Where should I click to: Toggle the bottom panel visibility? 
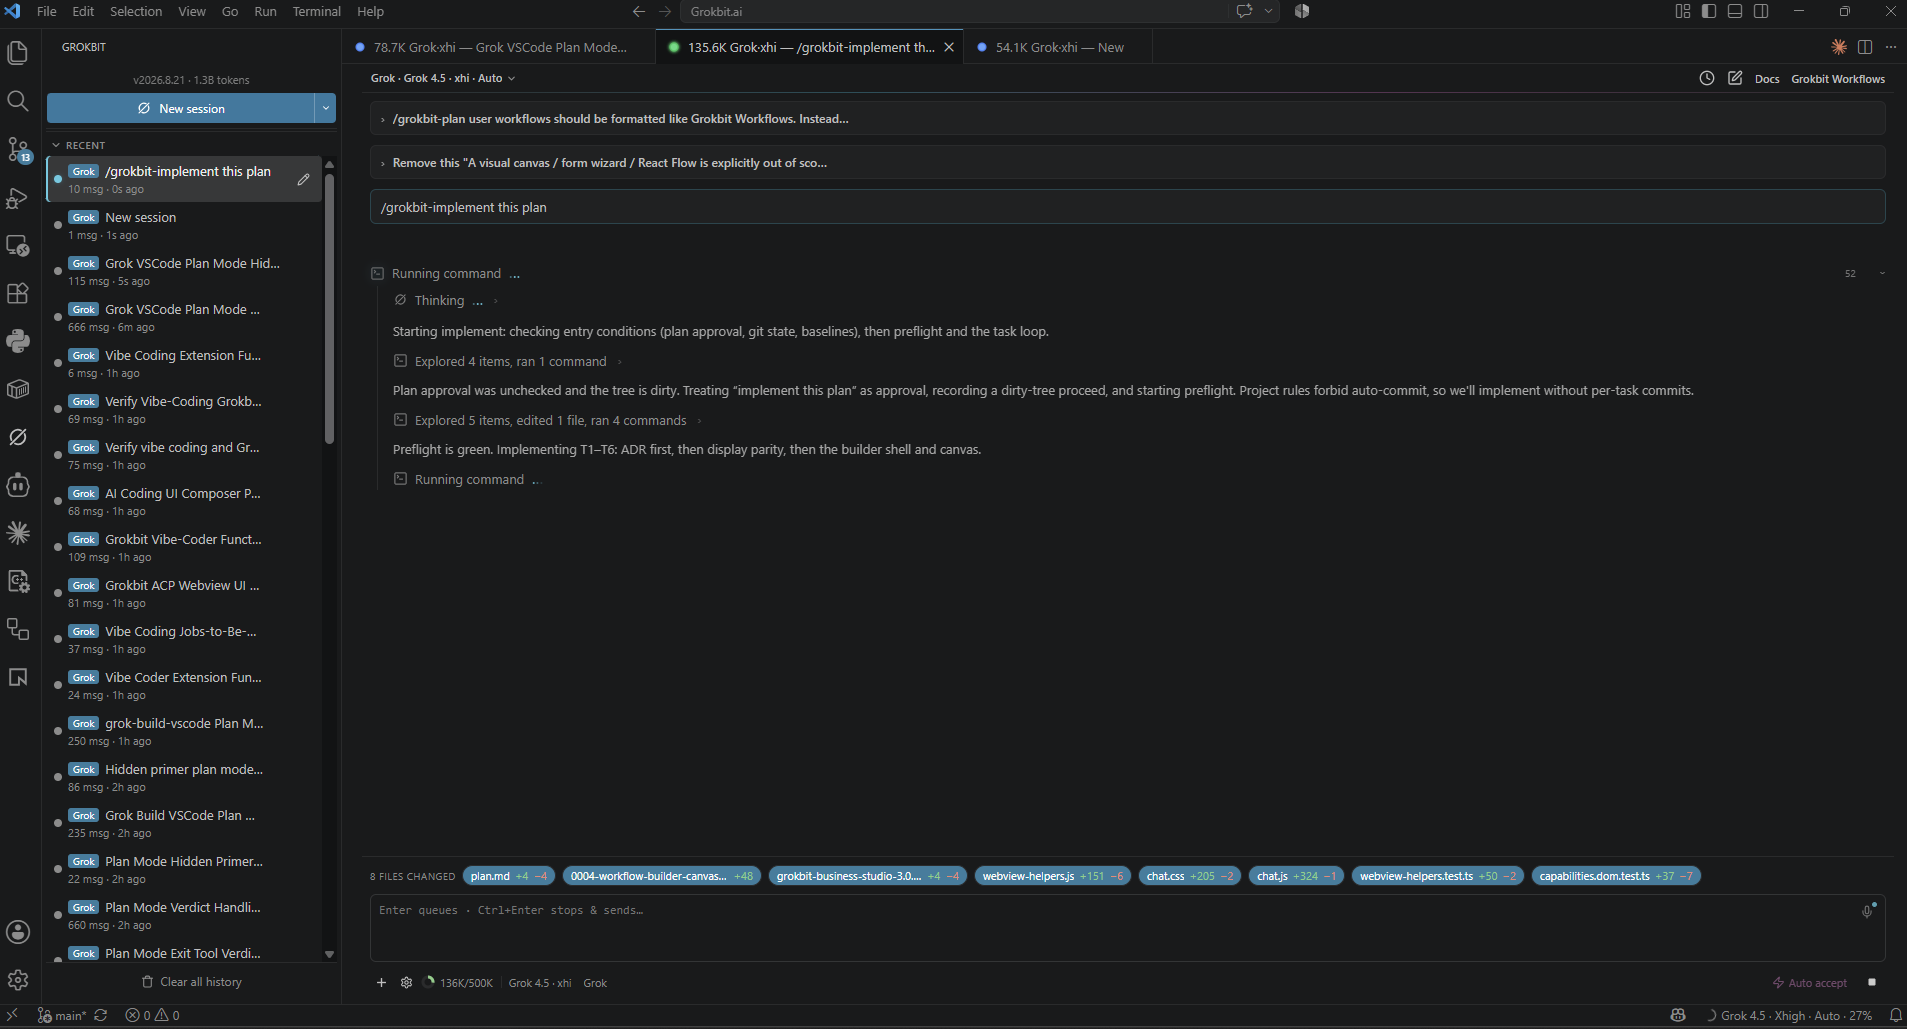pos(1735,11)
